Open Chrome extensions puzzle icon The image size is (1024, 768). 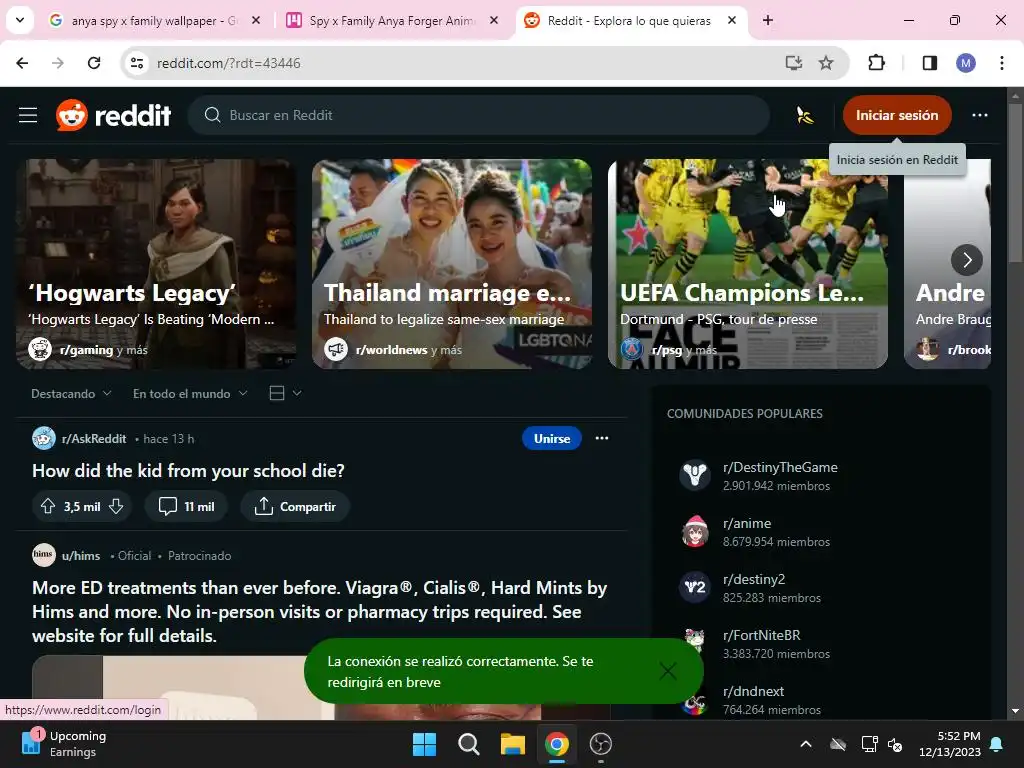[876, 63]
